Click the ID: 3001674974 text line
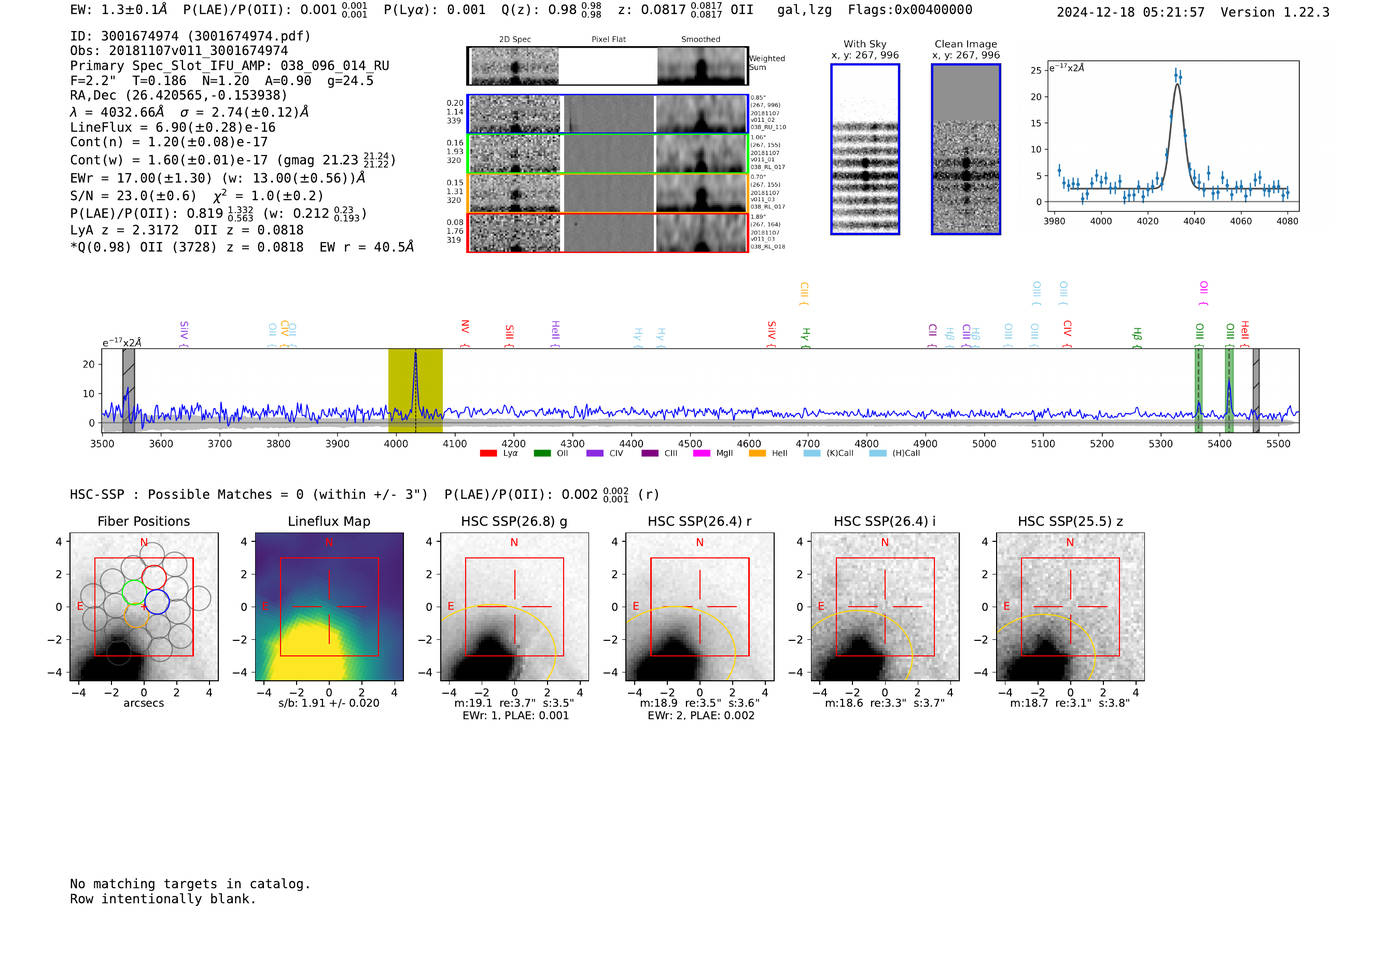 pos(190,36)
